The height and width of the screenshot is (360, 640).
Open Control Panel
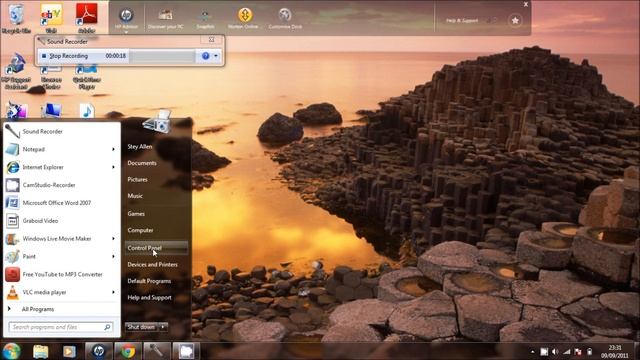(156, 248)
